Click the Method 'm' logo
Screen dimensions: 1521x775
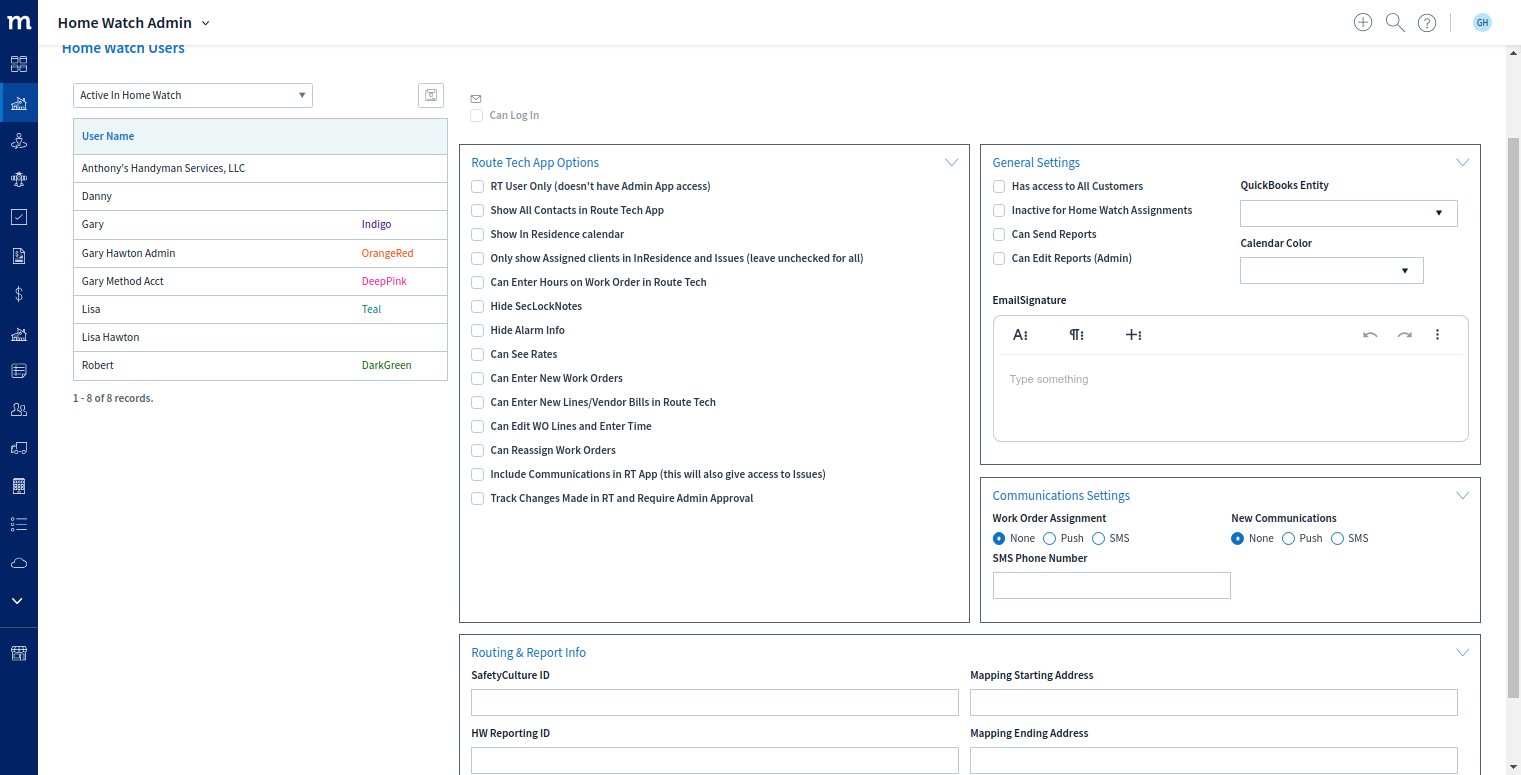coord(18,22)
